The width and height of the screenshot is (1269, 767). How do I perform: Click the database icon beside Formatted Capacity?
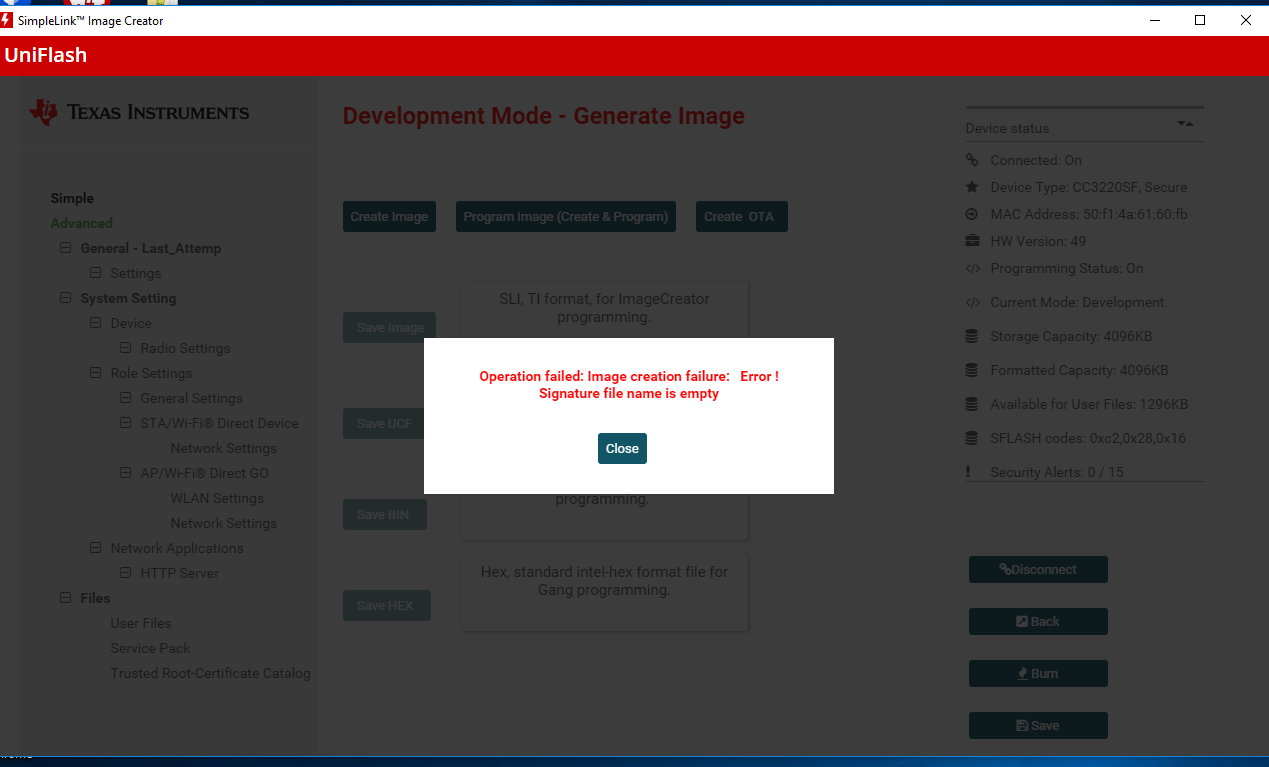[x=972, y=370]
